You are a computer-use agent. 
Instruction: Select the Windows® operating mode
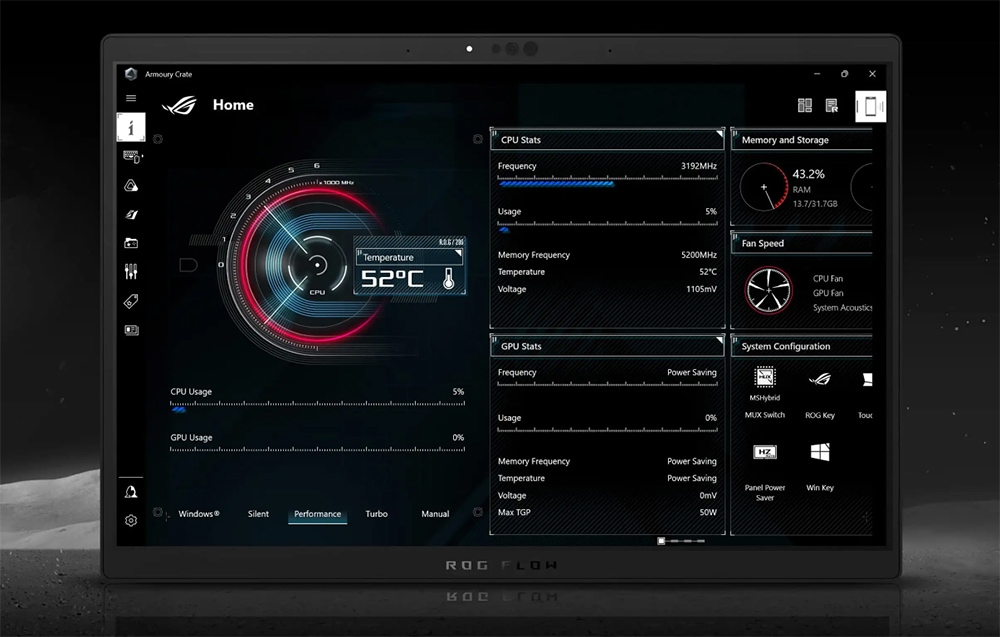pyautogui.click(x=199, y=514)
